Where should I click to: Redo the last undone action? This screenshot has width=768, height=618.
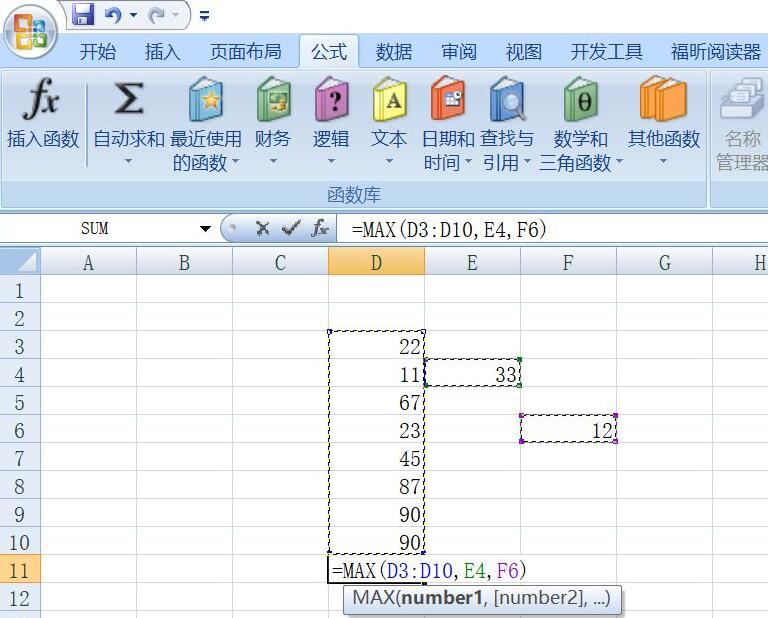coord(156,15)
